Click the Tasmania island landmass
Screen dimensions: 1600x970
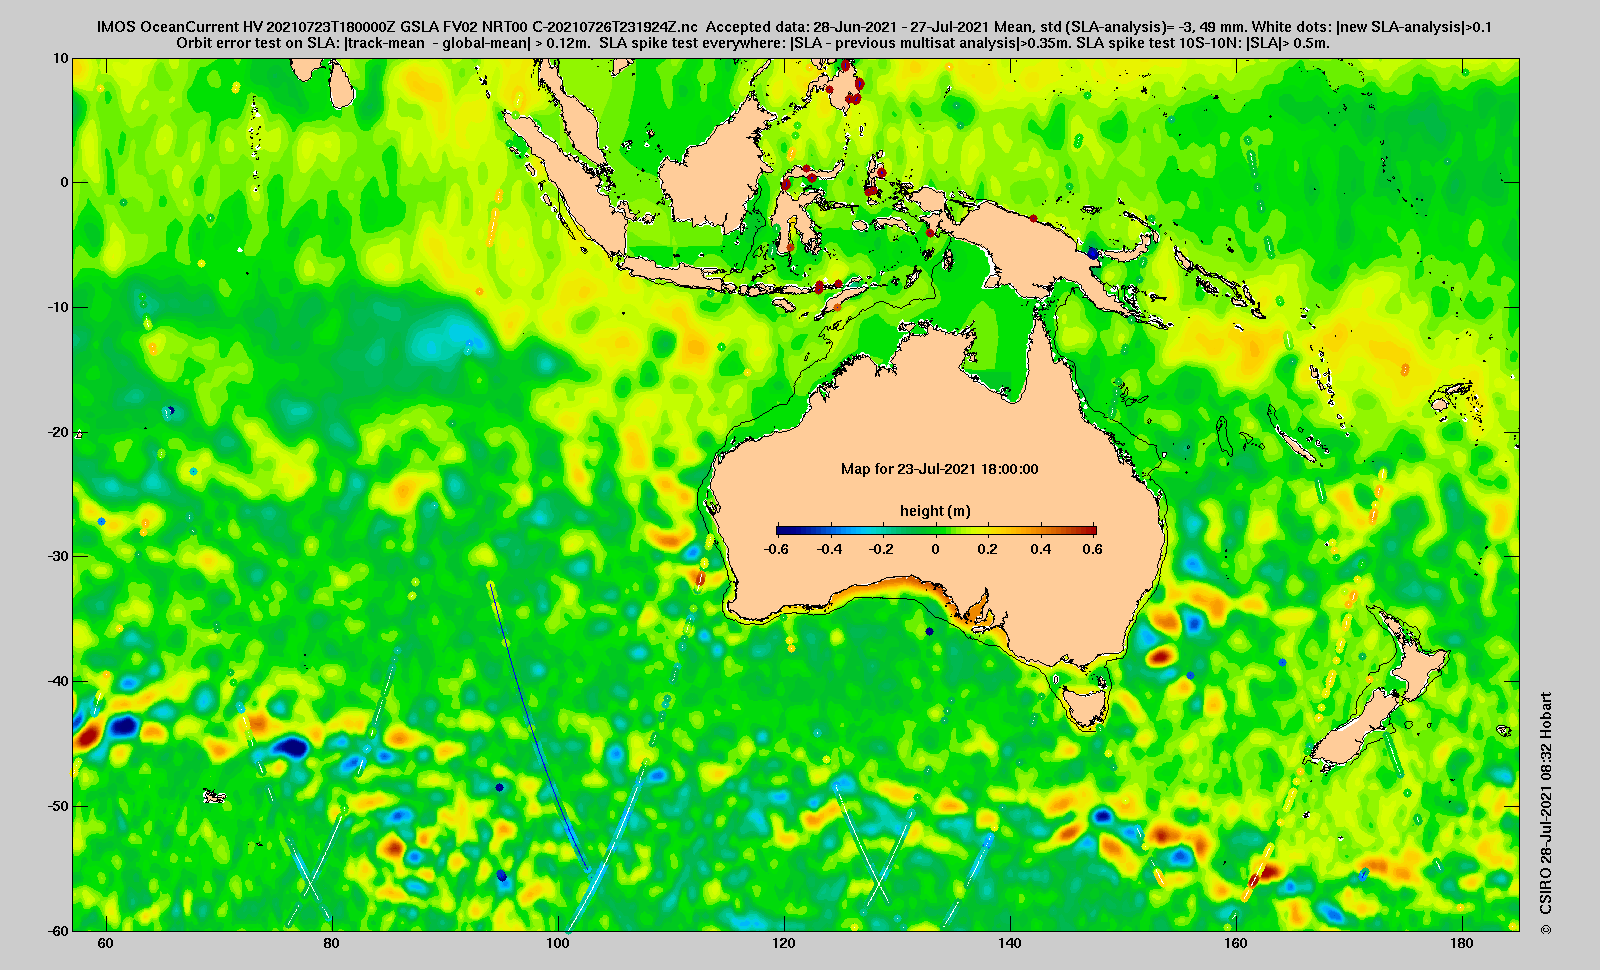(x=1087, y=705)
